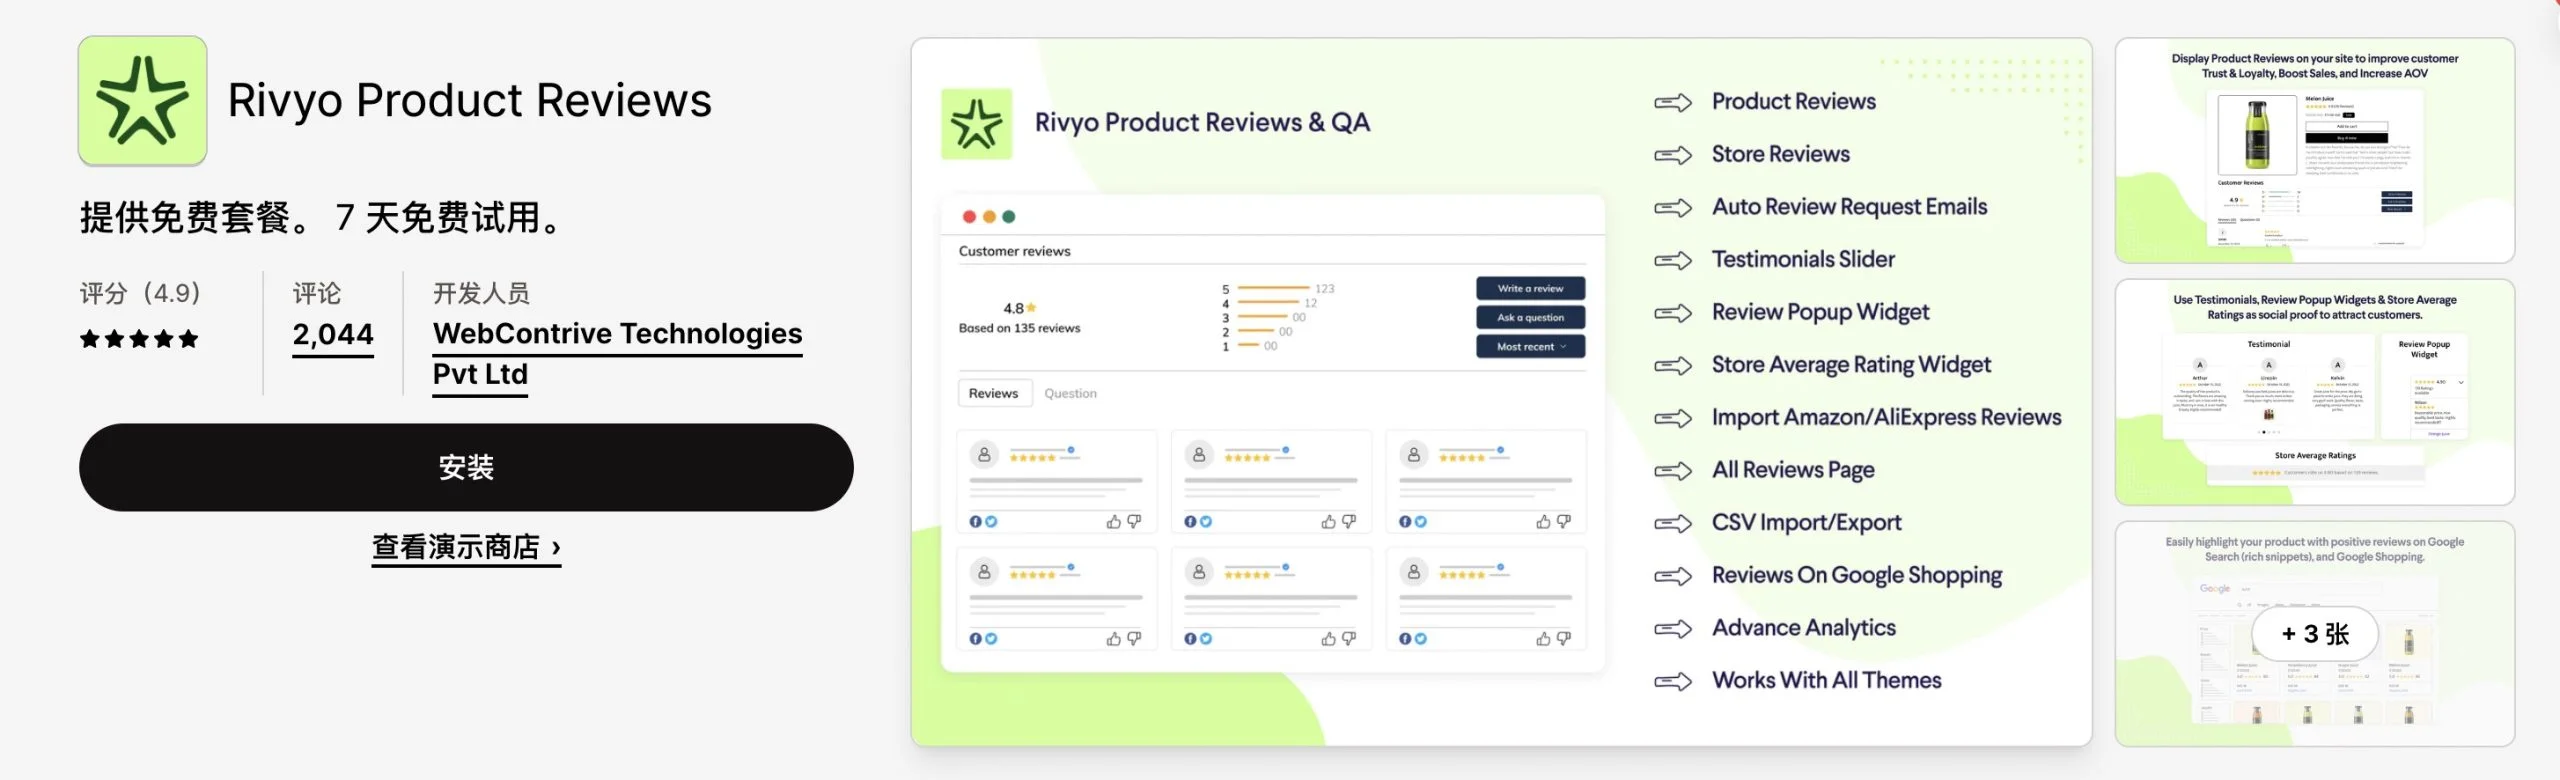Open the 2,044 reviews link
Screen dimensions: 2560x780
[x=333, y=335]
